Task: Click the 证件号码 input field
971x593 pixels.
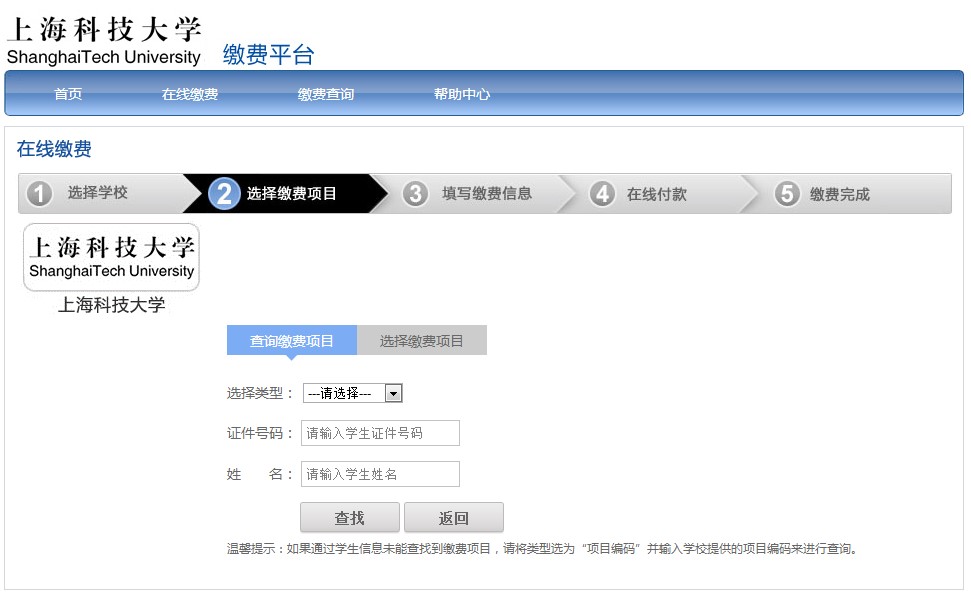Action: 380,432
